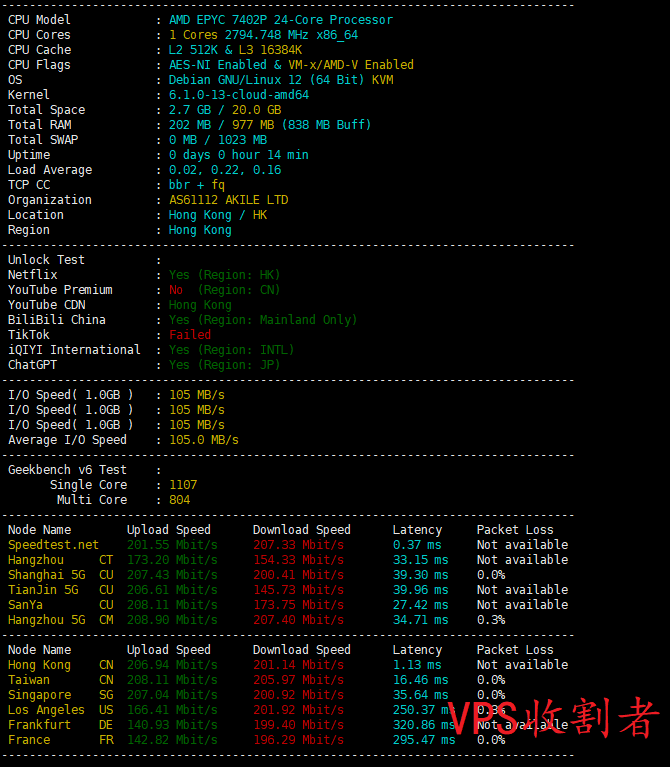Click the Average I/O Speed 105.0 MB/s value
This screenshot has height=767, width=670.
click(x=204, y=440)
